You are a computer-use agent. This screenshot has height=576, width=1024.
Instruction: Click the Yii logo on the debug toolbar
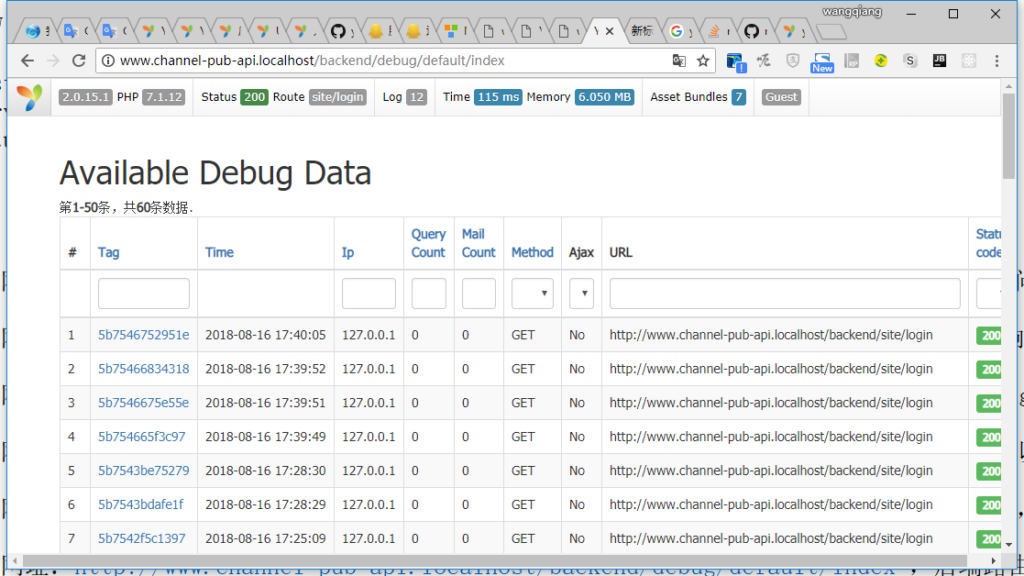point(29,97)
